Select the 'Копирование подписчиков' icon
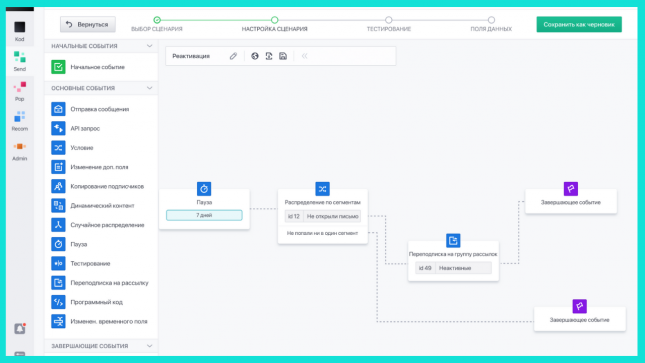The width and height of the screenshot is (645, 363). (58, 186)
